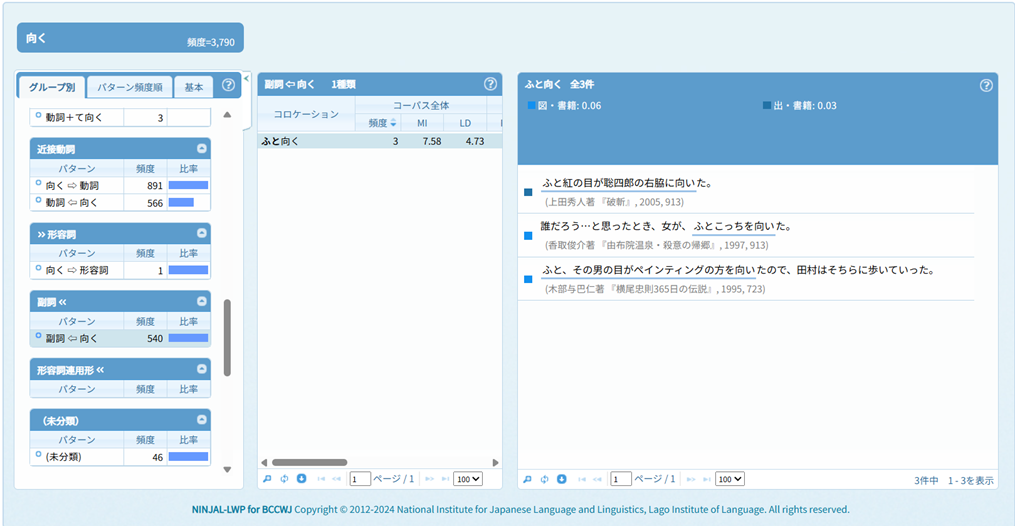
Task: Click search icon in examples panel footer
Action: (x=527, y=479)
